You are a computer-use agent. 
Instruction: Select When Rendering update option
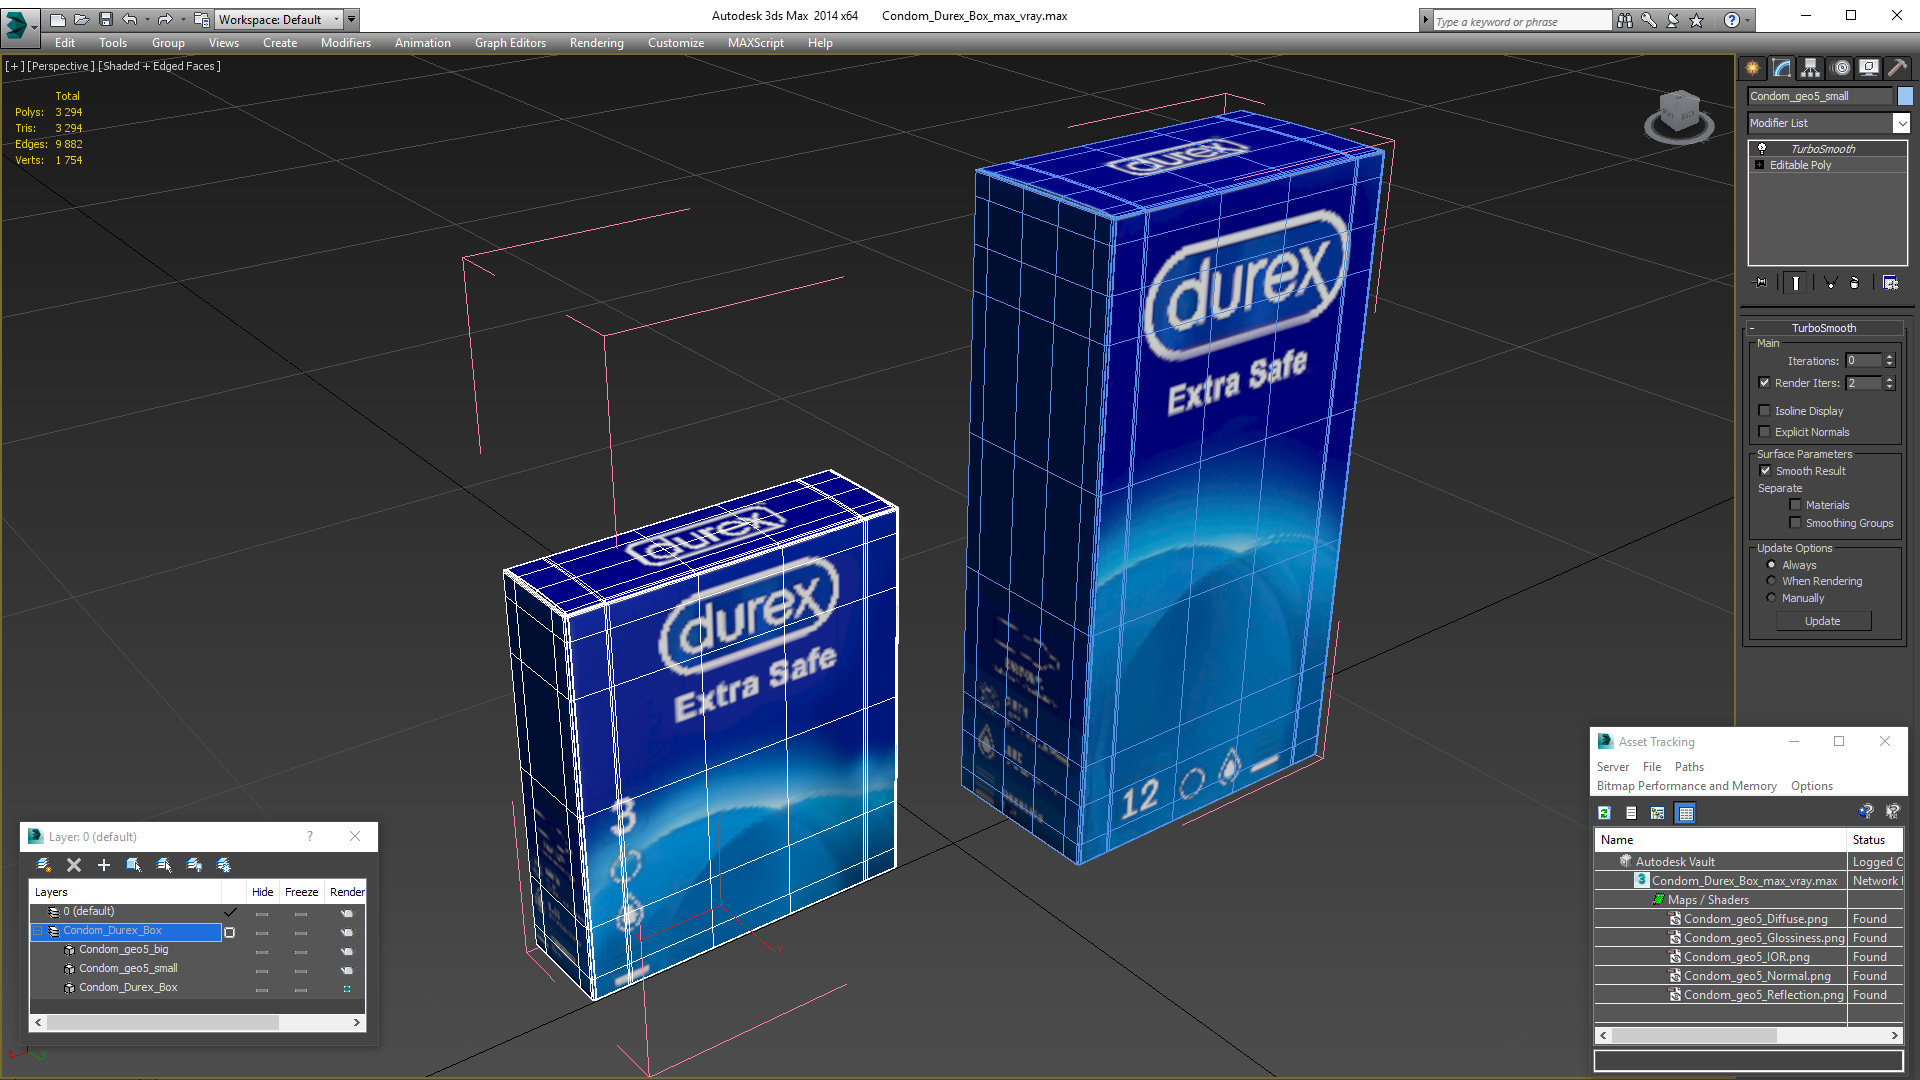(1771, 581)
